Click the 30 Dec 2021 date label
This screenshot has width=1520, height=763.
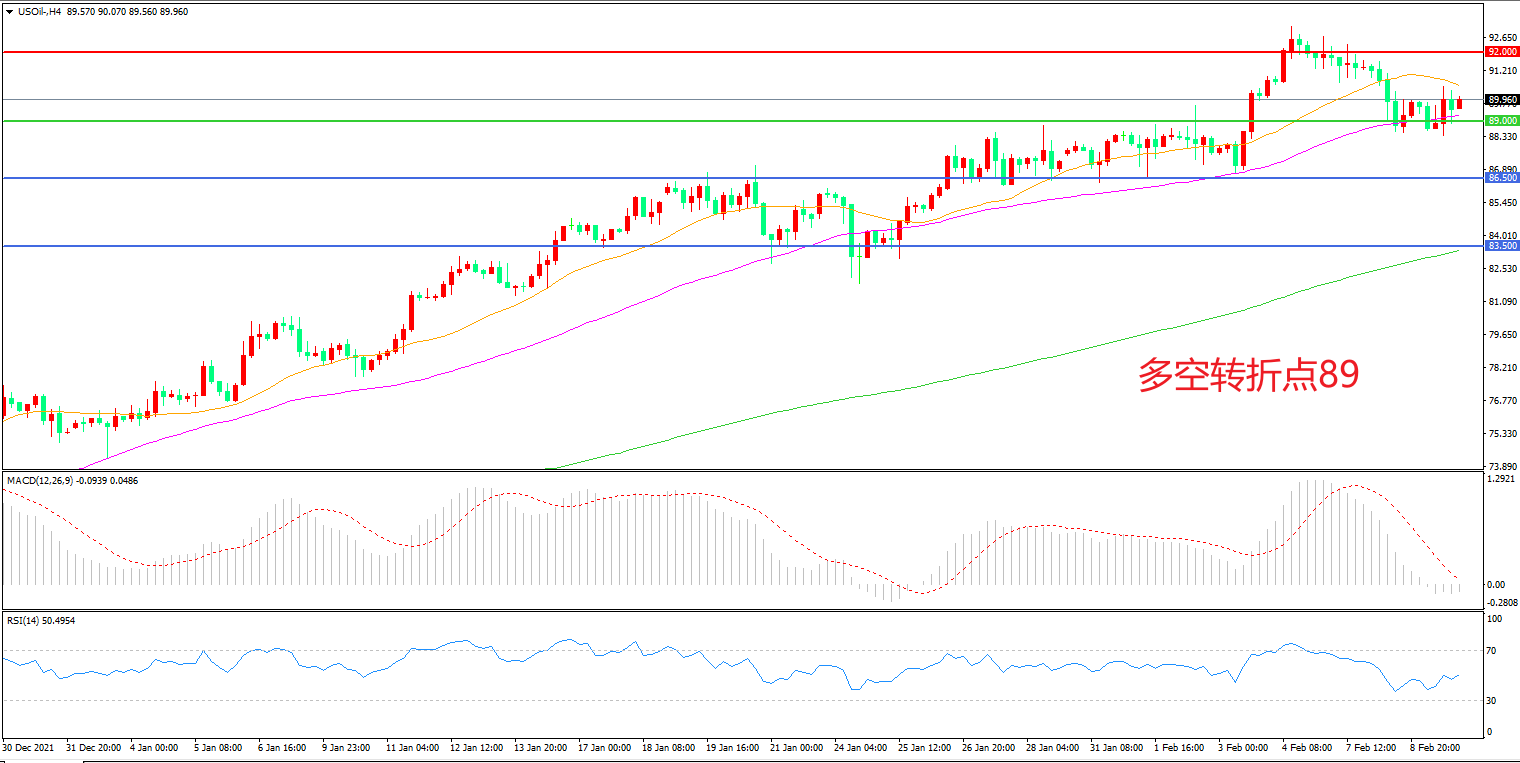29,747
